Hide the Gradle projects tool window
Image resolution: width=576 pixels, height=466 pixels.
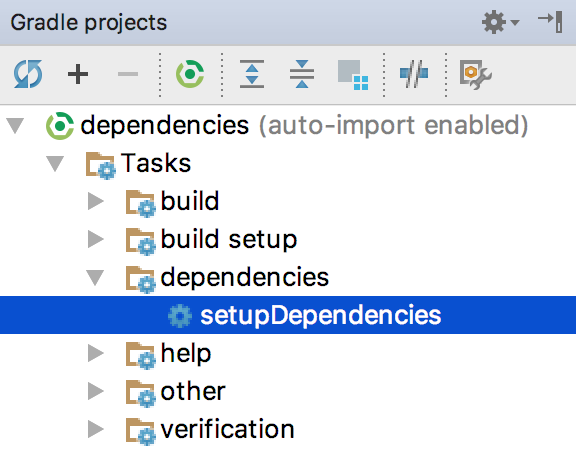(x=550, y=22)
